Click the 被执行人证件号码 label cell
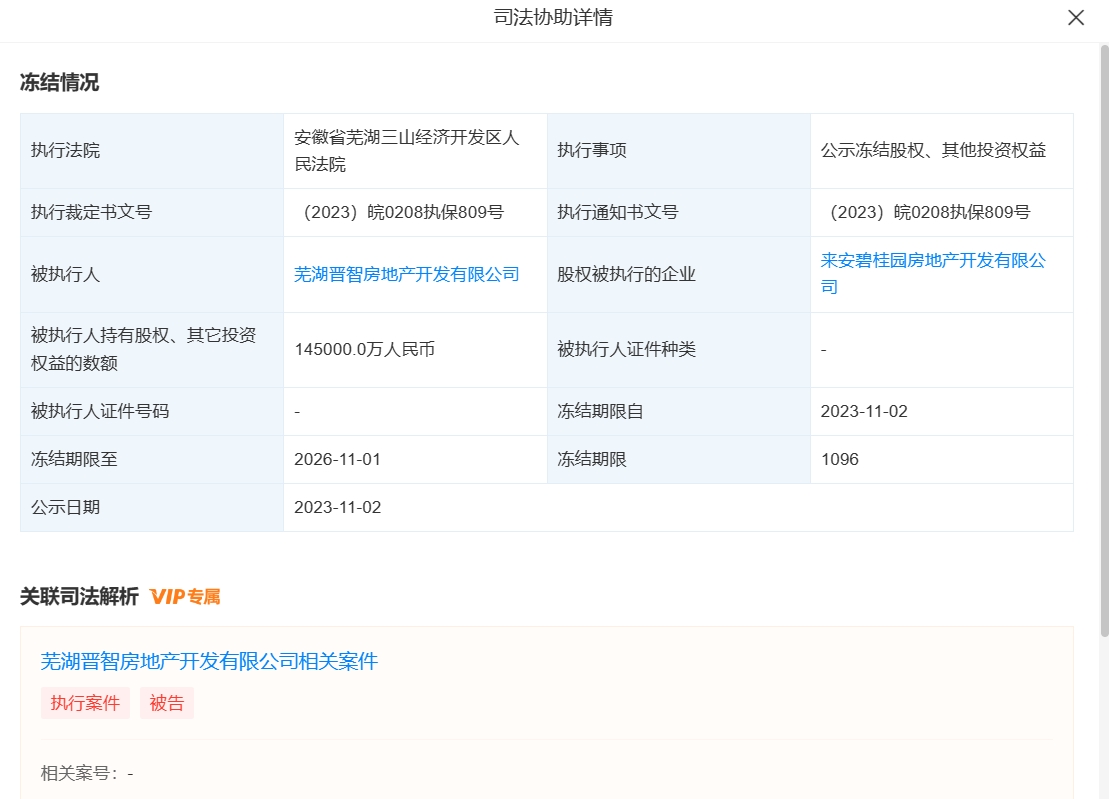Screen dimensions: 1109x799 [152, 412]
